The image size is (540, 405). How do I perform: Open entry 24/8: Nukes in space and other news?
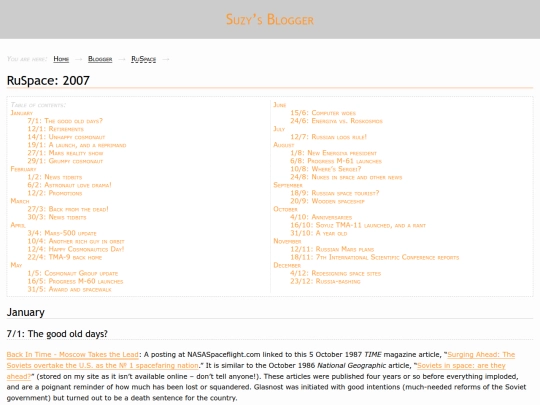coord(346,177)
